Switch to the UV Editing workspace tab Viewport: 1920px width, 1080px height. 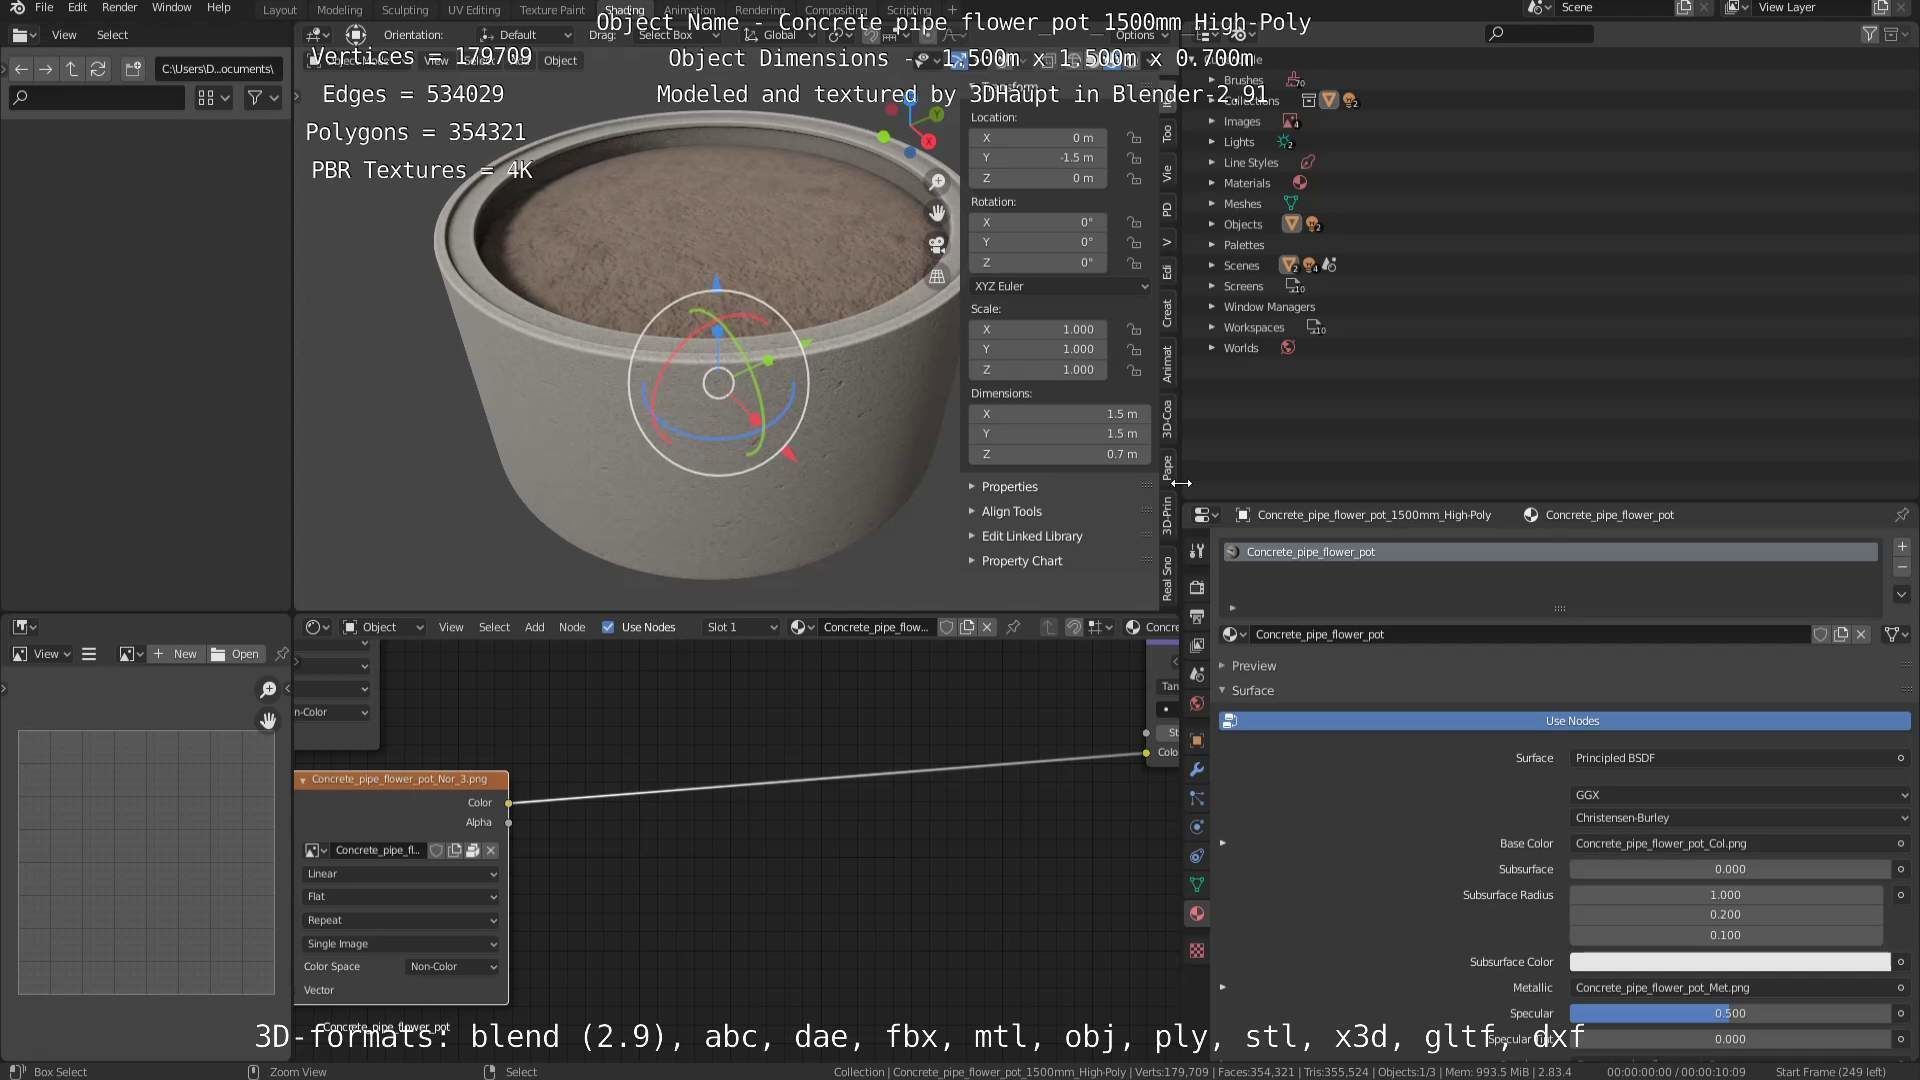474,10
